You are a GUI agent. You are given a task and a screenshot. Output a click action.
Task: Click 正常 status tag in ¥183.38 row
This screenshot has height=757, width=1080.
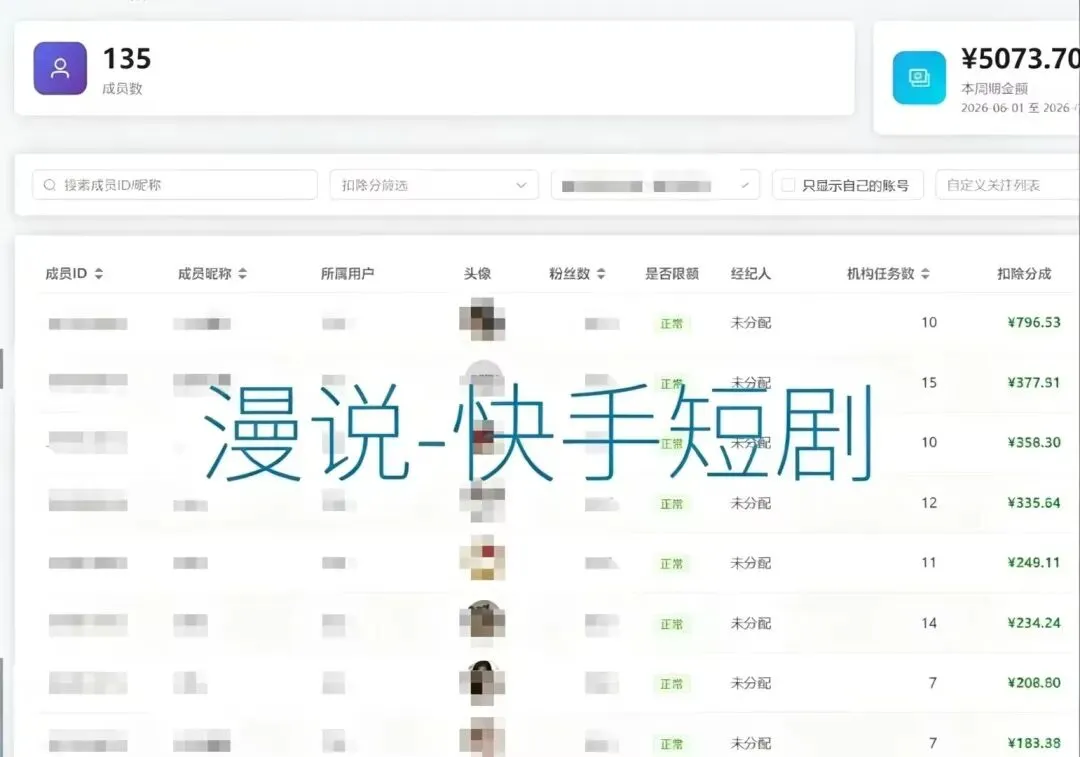coord(672,744)
